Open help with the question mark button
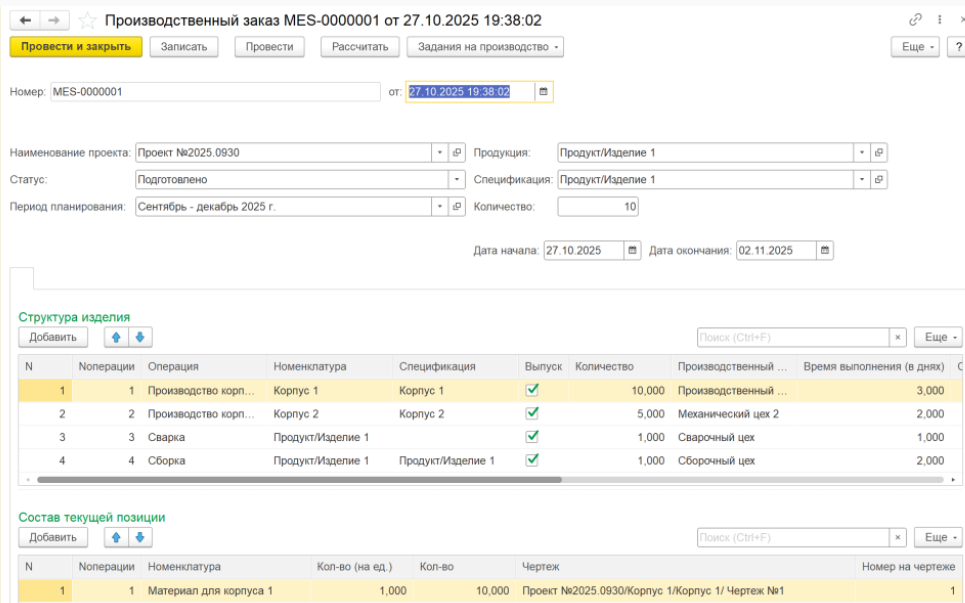The image size is (965, 603). 958,47
